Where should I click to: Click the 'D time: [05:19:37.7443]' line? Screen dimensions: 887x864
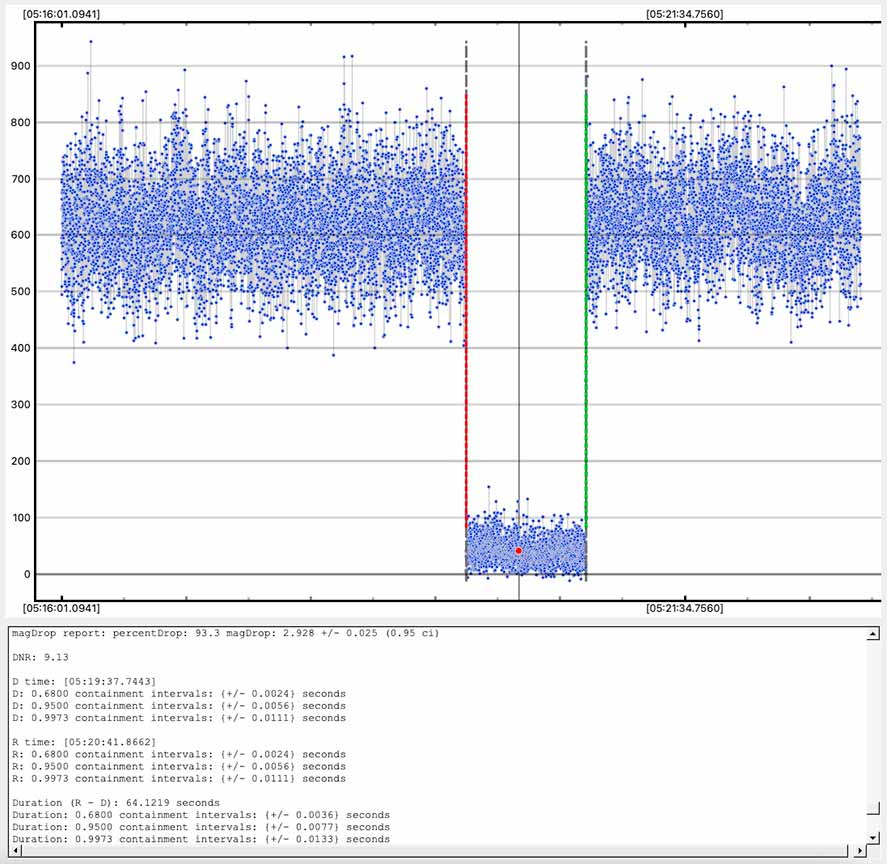pyautogui.click(x=84, y=681)
